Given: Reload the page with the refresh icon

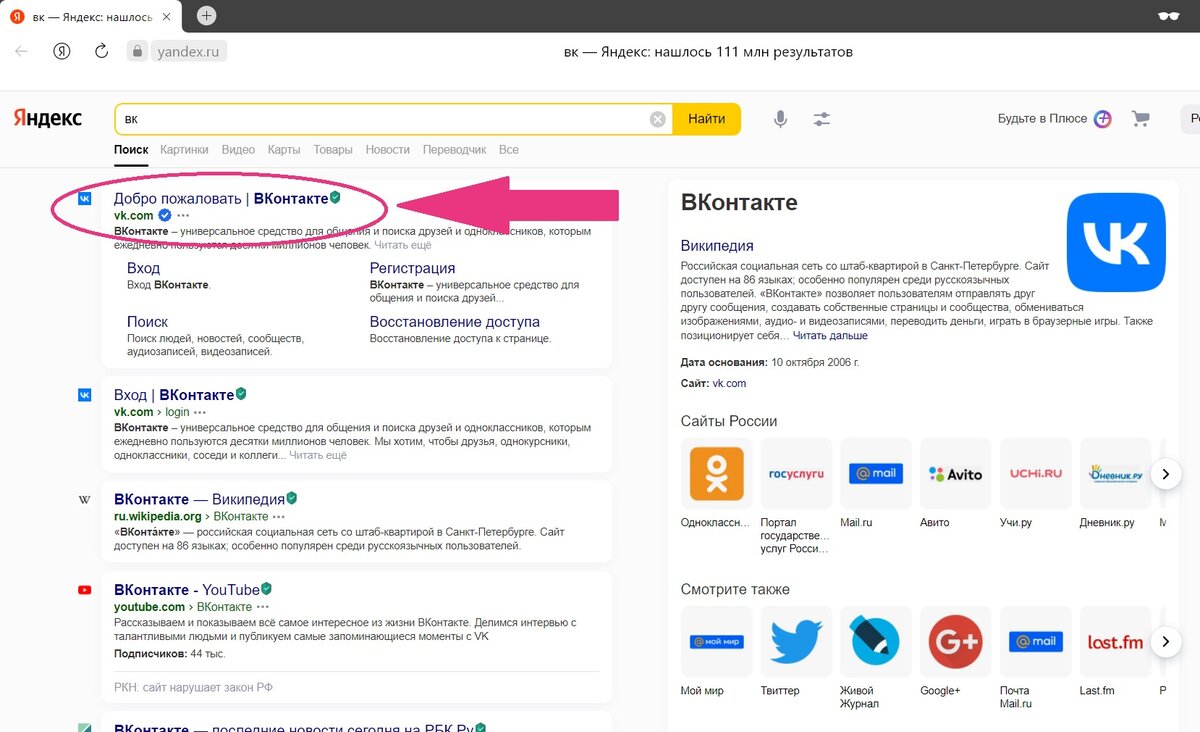Looking at the screenshot, I should [101, 52].
